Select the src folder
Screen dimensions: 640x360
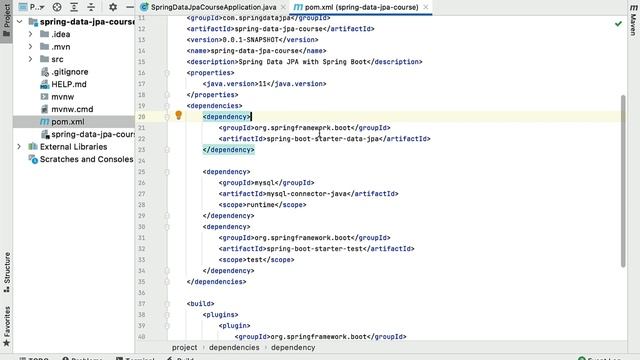tap(57, 59)
